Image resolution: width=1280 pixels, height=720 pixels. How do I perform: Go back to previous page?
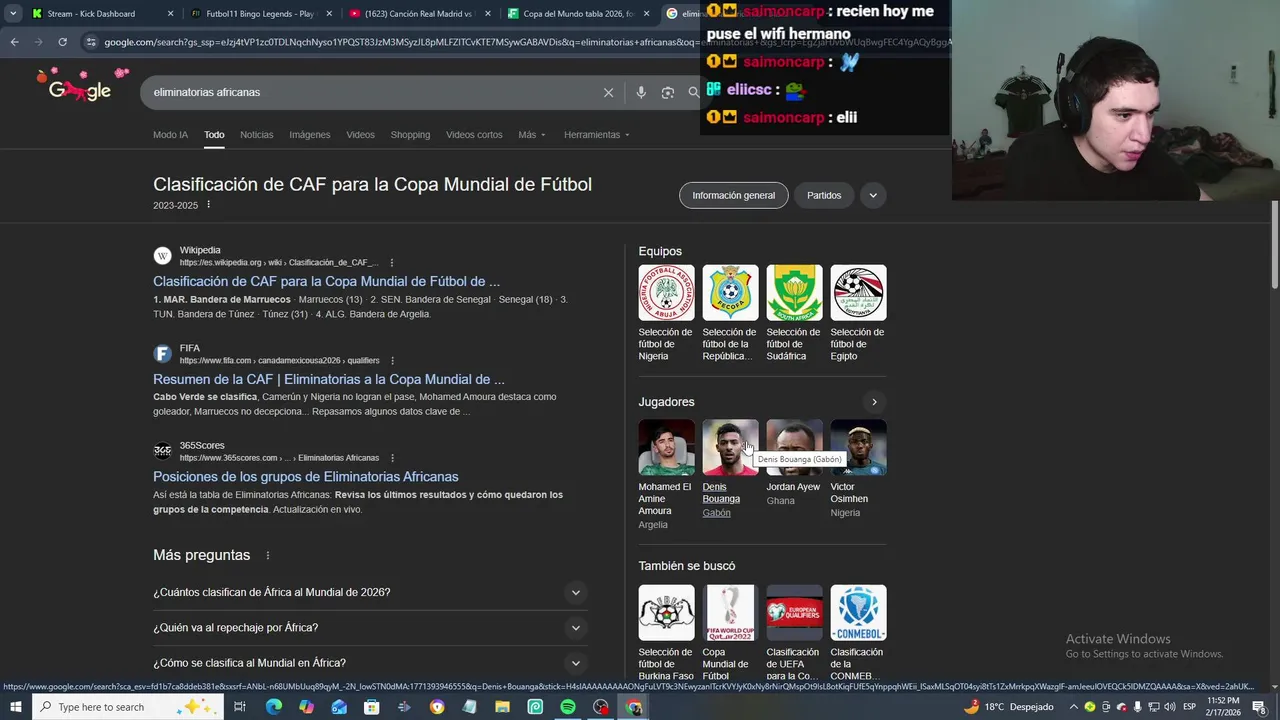tap(14, 42)
